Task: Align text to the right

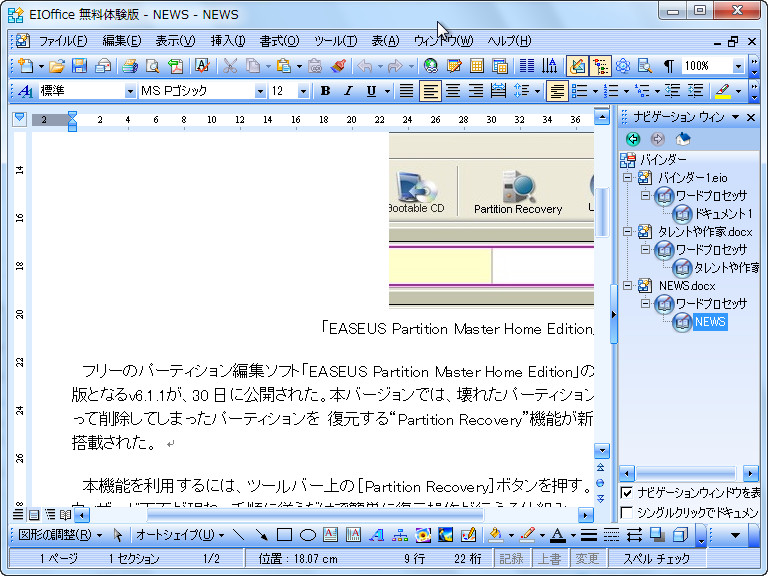Action: pos(476,91)
